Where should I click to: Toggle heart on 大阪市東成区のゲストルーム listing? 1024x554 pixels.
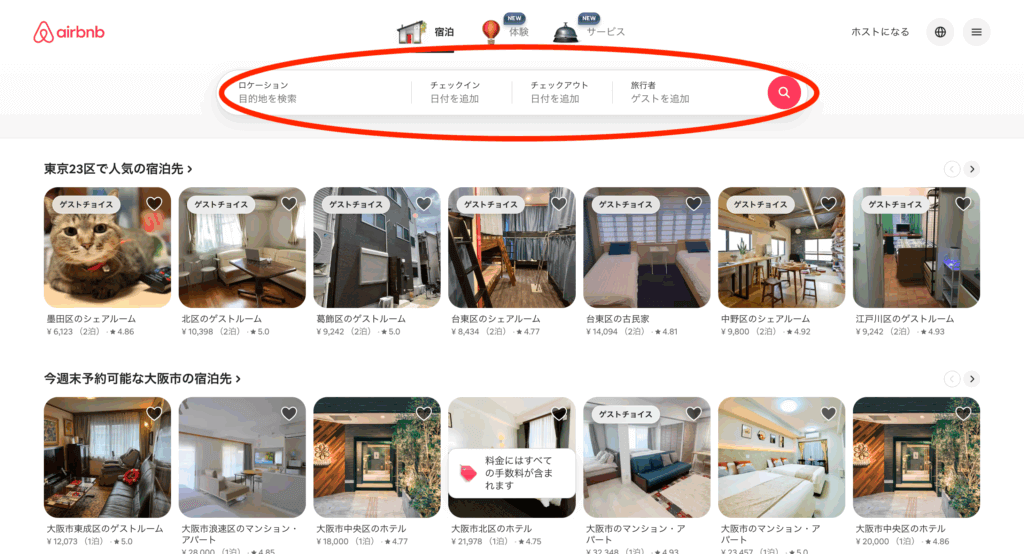pos(154,413)
